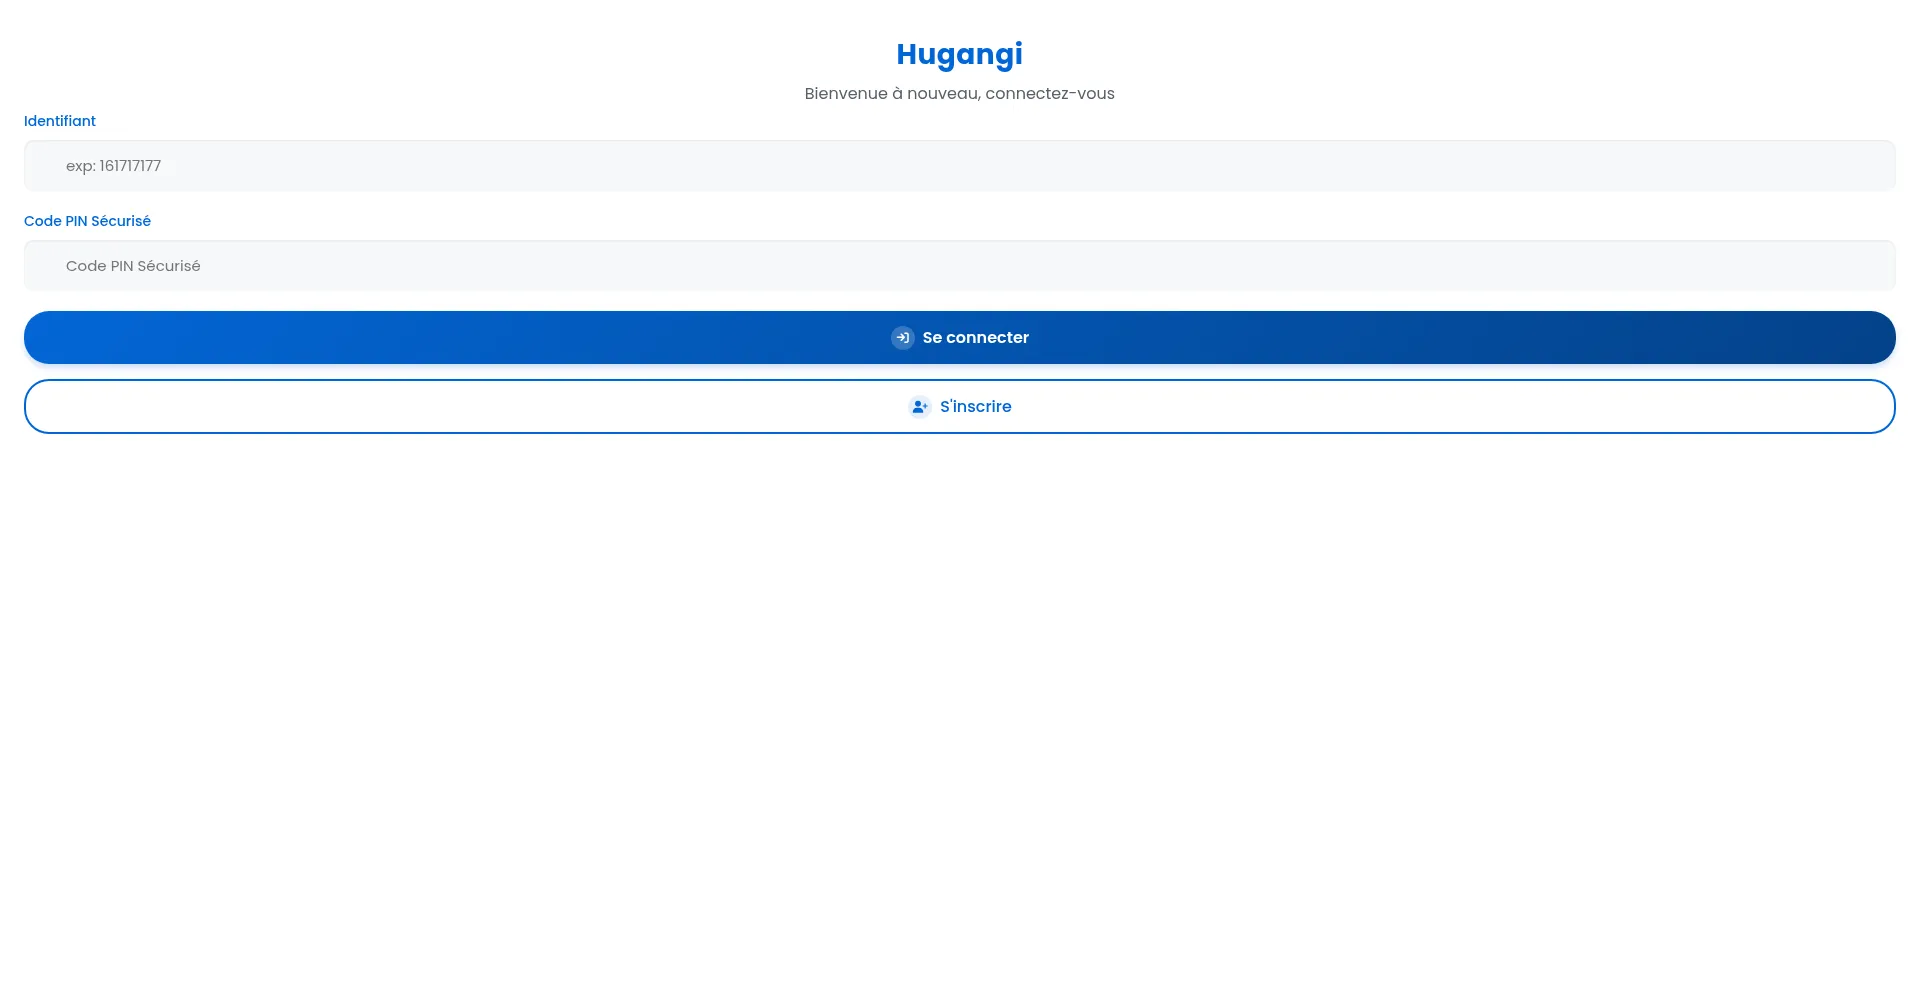Click the 'Code PIN Sécurisé' placeholder text
This screenshot has height=993, width=1920.
click(x=133, y=266)
